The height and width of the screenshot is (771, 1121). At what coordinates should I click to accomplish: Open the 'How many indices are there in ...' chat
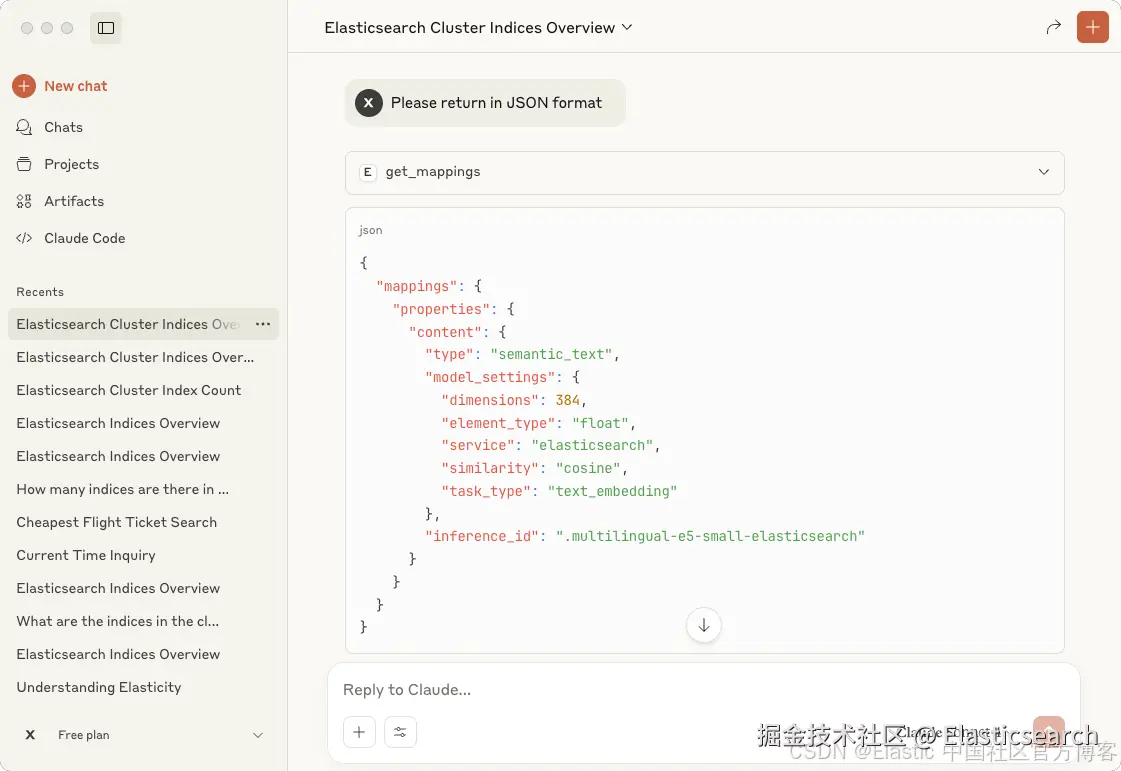123,489
